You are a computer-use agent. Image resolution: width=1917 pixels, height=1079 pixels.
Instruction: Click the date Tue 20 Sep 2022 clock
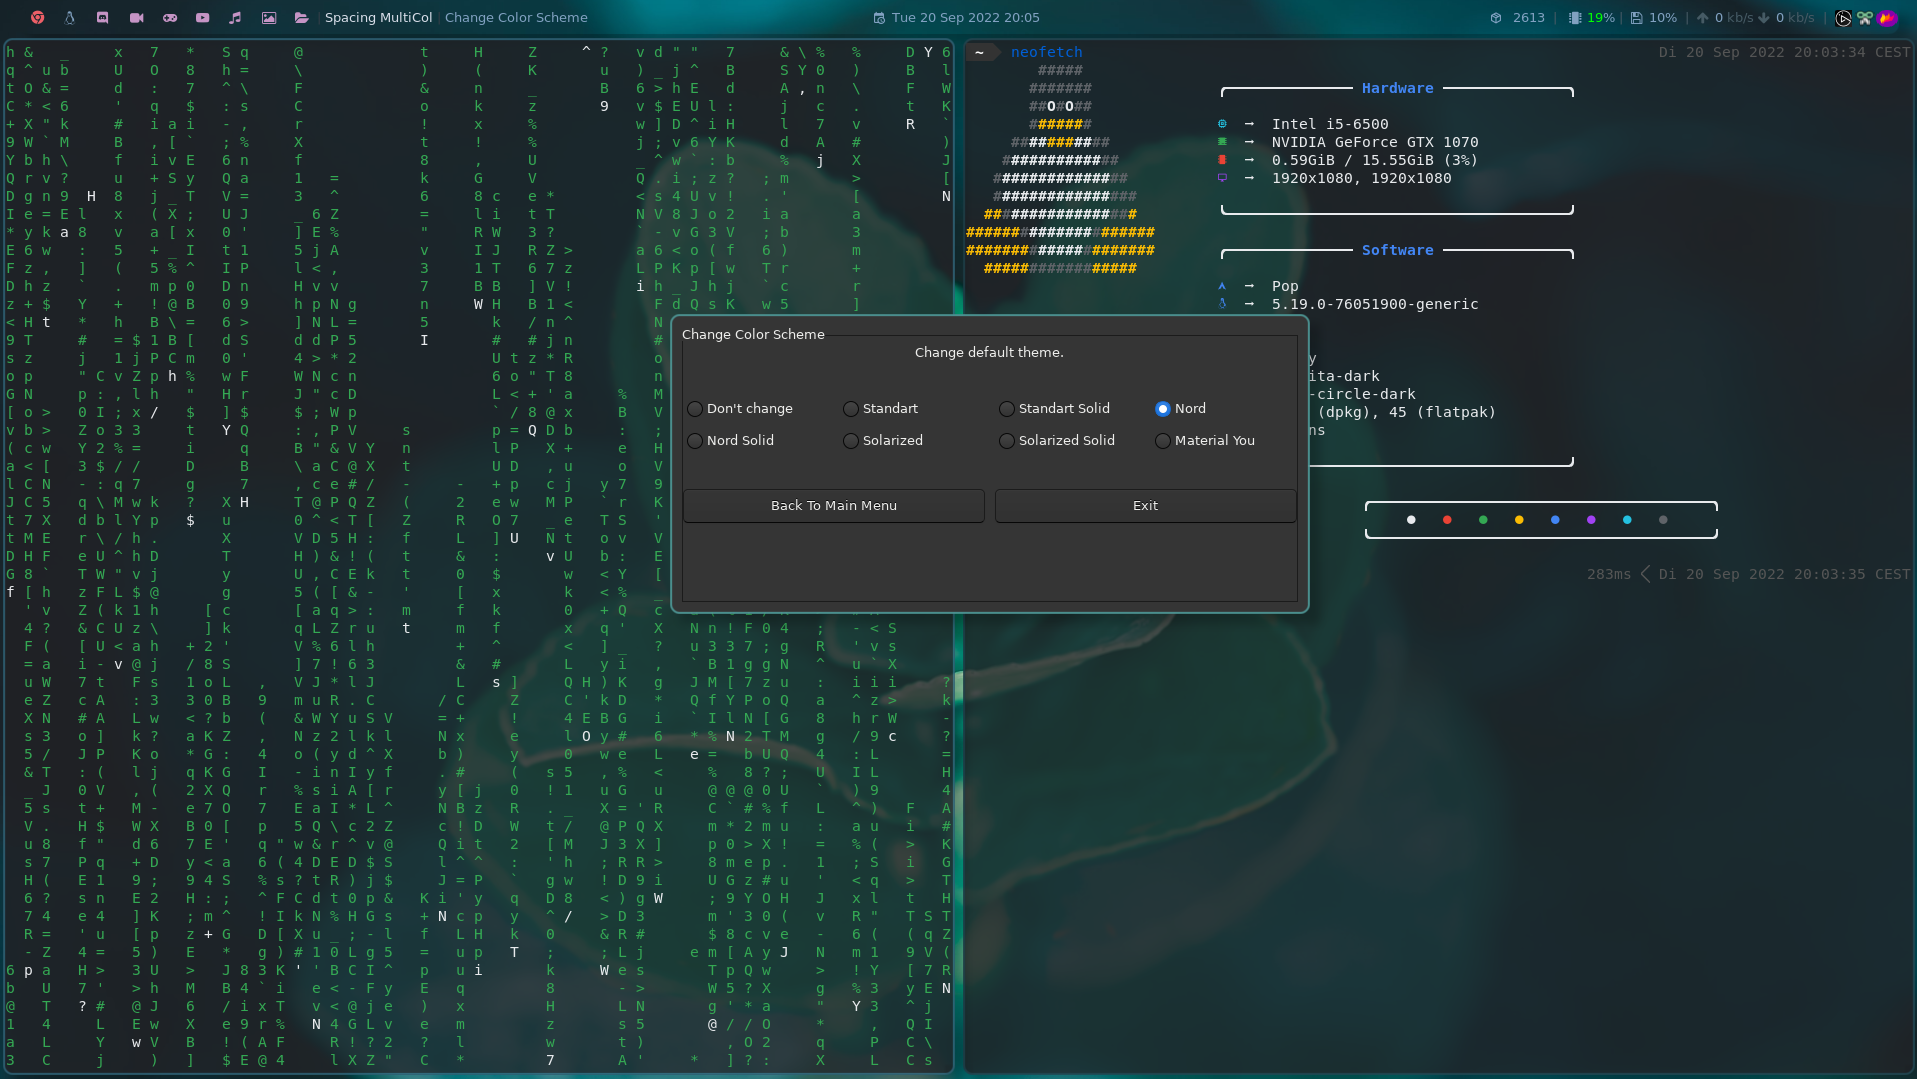pos(966,18)
